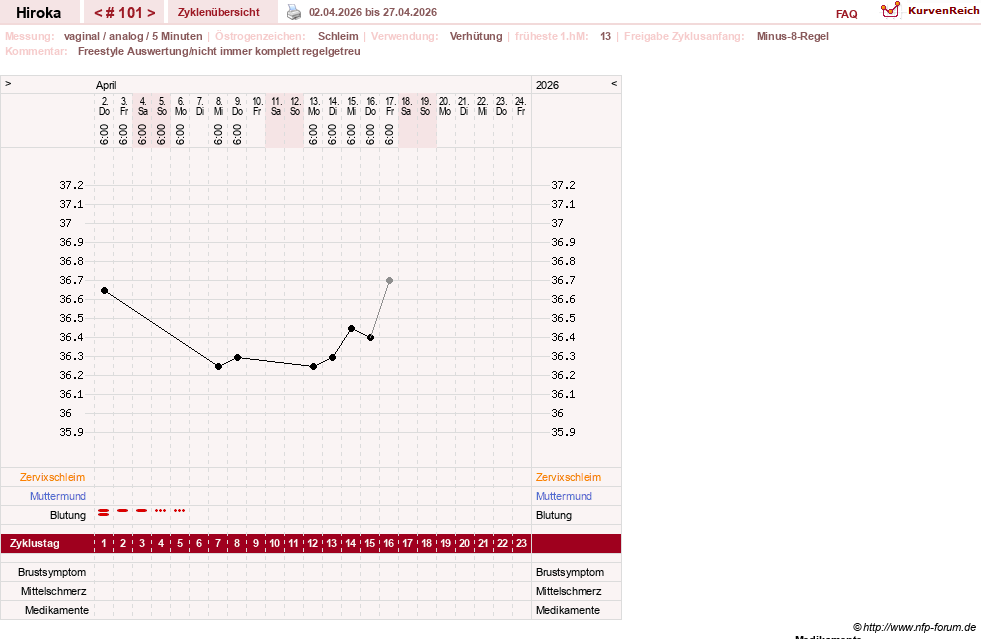Image resolution: width=981 pixels, height=639 pixels.
Task: Click the printer icon
Action: (293, 12)
